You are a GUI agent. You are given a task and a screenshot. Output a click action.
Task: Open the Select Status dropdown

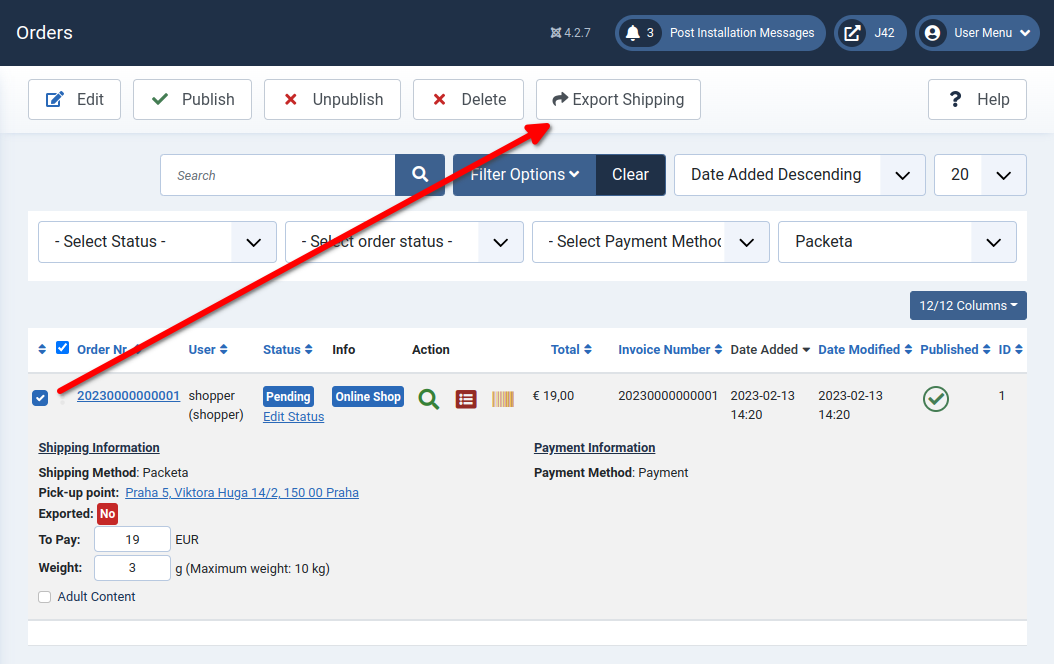[157, 242]
